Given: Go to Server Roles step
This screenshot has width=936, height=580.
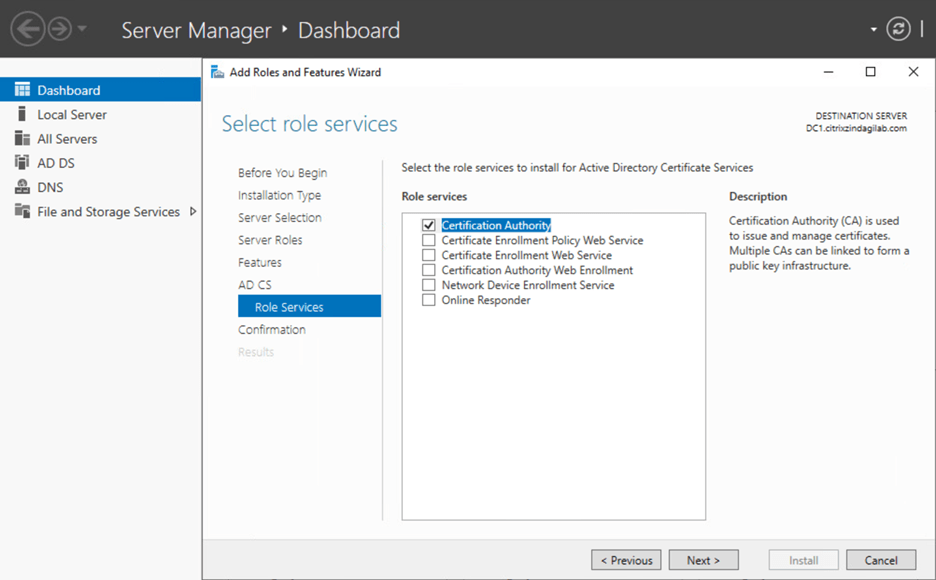Looking at the screenshot, I should point(270,240).
